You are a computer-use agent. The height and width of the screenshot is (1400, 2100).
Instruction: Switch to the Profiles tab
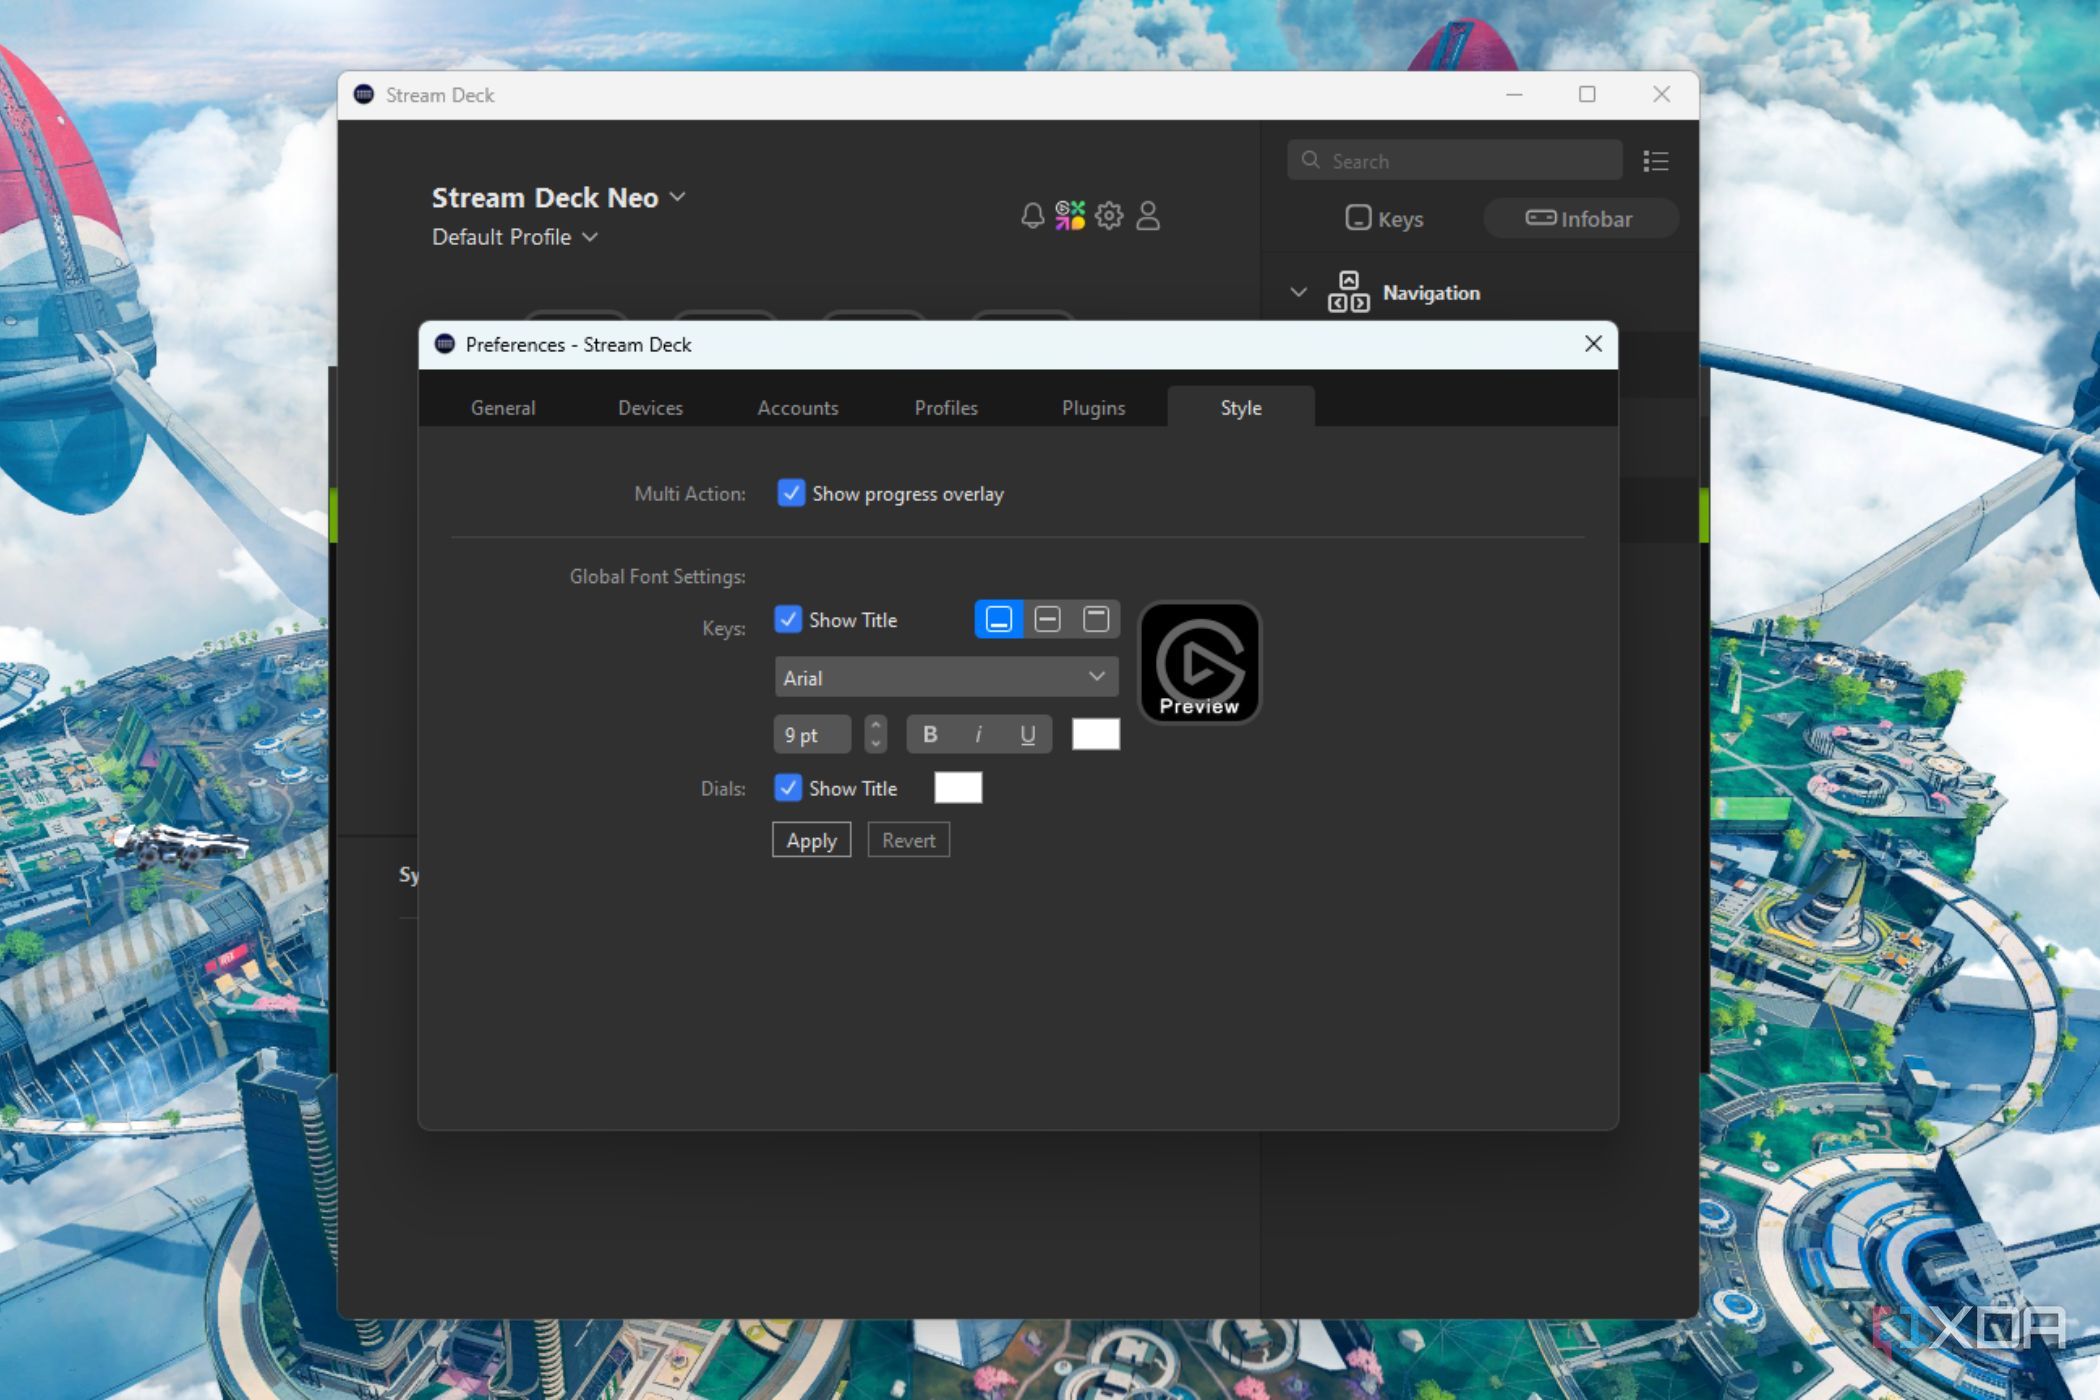tap(946, 408)
